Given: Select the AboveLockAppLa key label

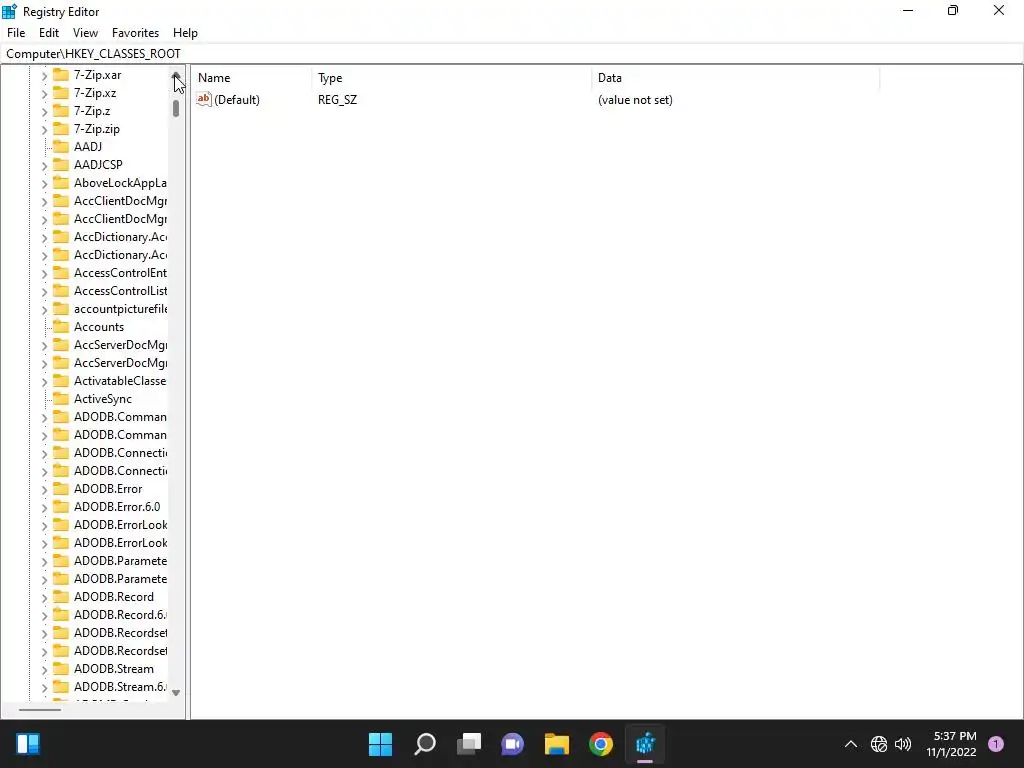Looking at the screenshot, I should click(120, 183).
